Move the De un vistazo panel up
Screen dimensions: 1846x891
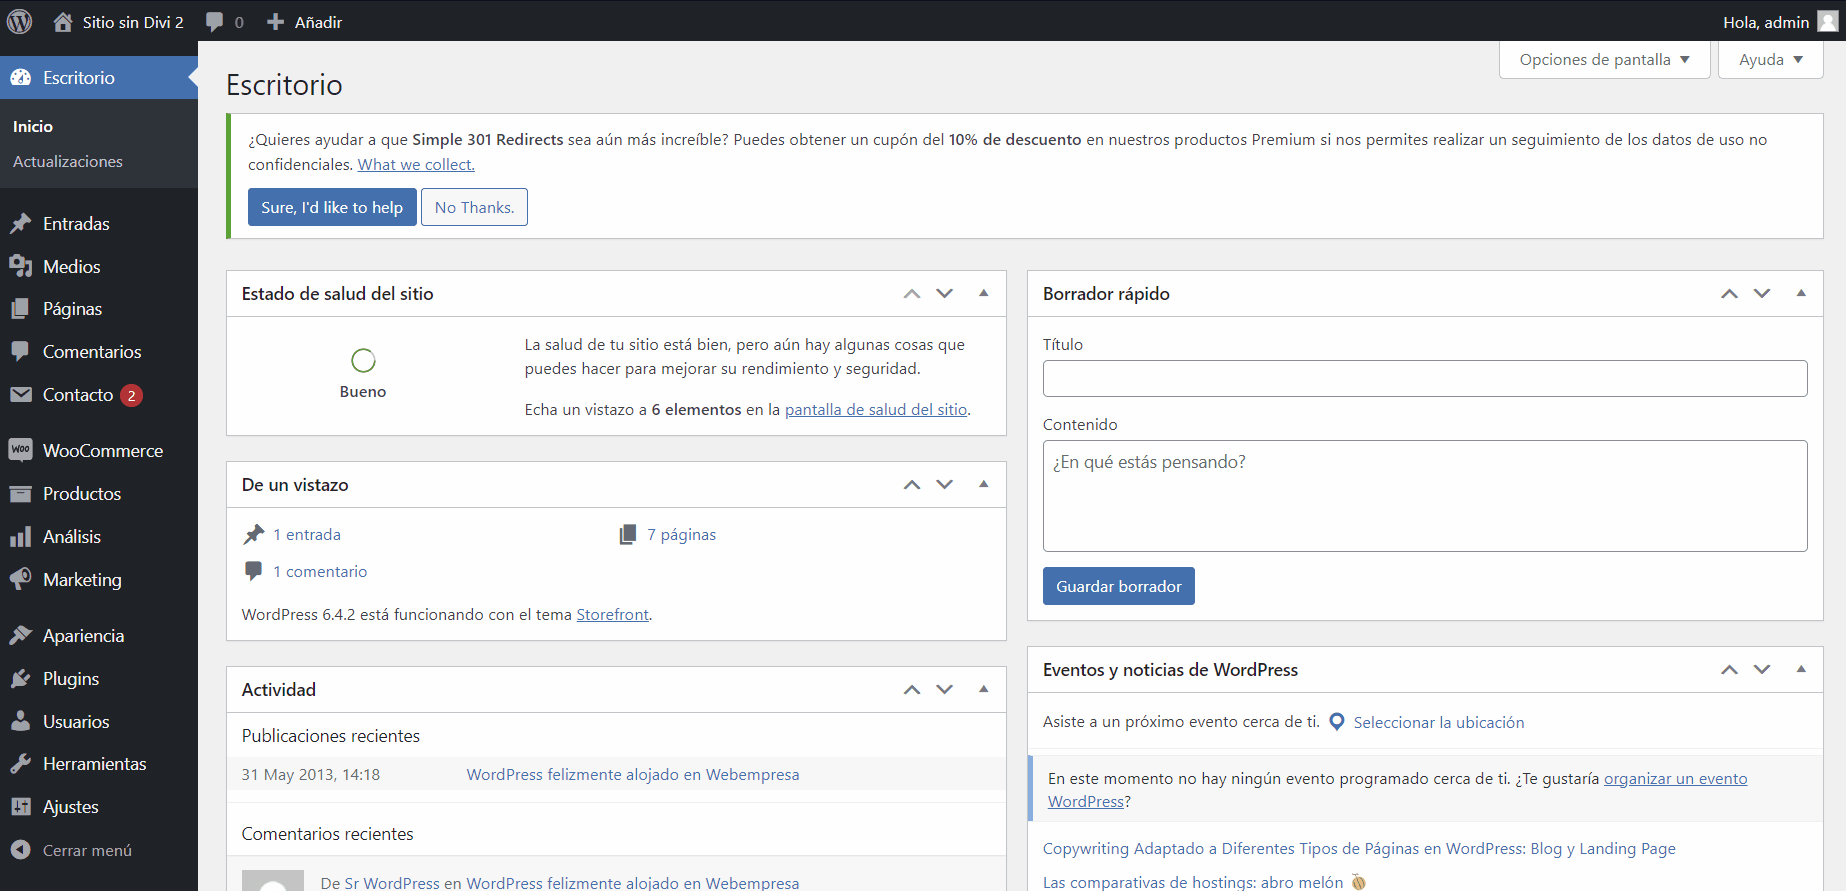coord(911,485)
